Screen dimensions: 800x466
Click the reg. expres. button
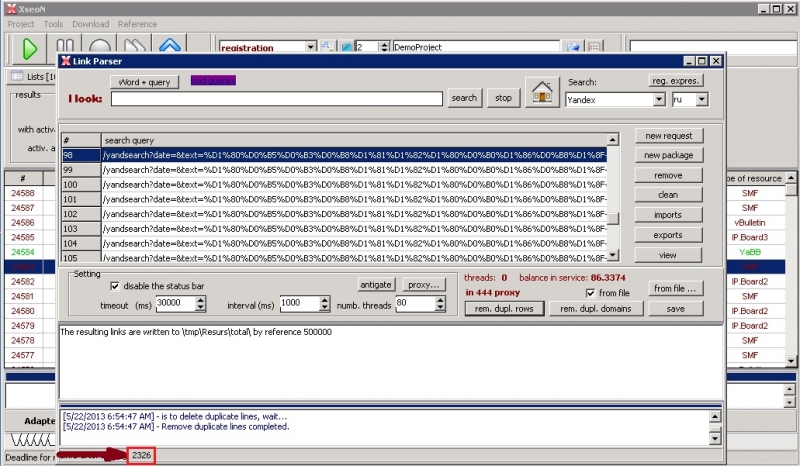coord(676,81)
